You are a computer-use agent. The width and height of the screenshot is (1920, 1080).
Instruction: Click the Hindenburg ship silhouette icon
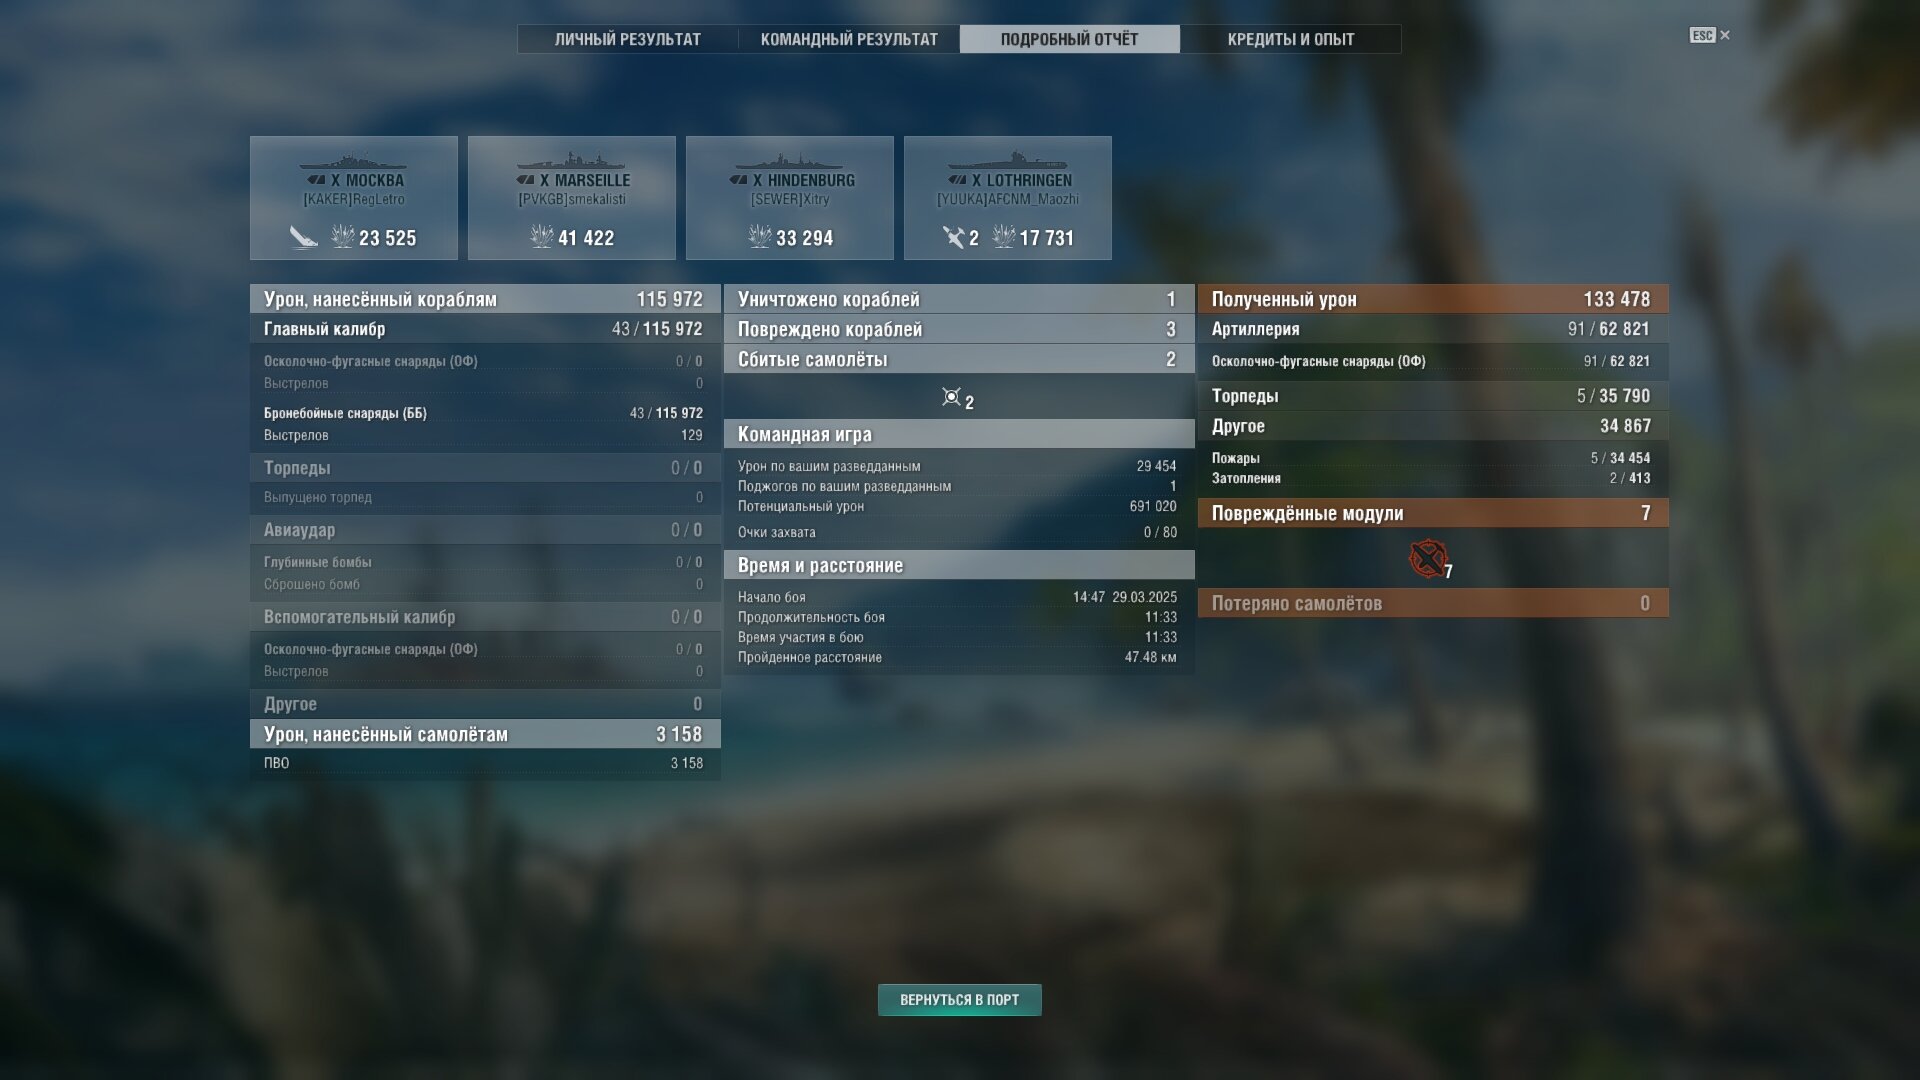(x=789, y=161)
